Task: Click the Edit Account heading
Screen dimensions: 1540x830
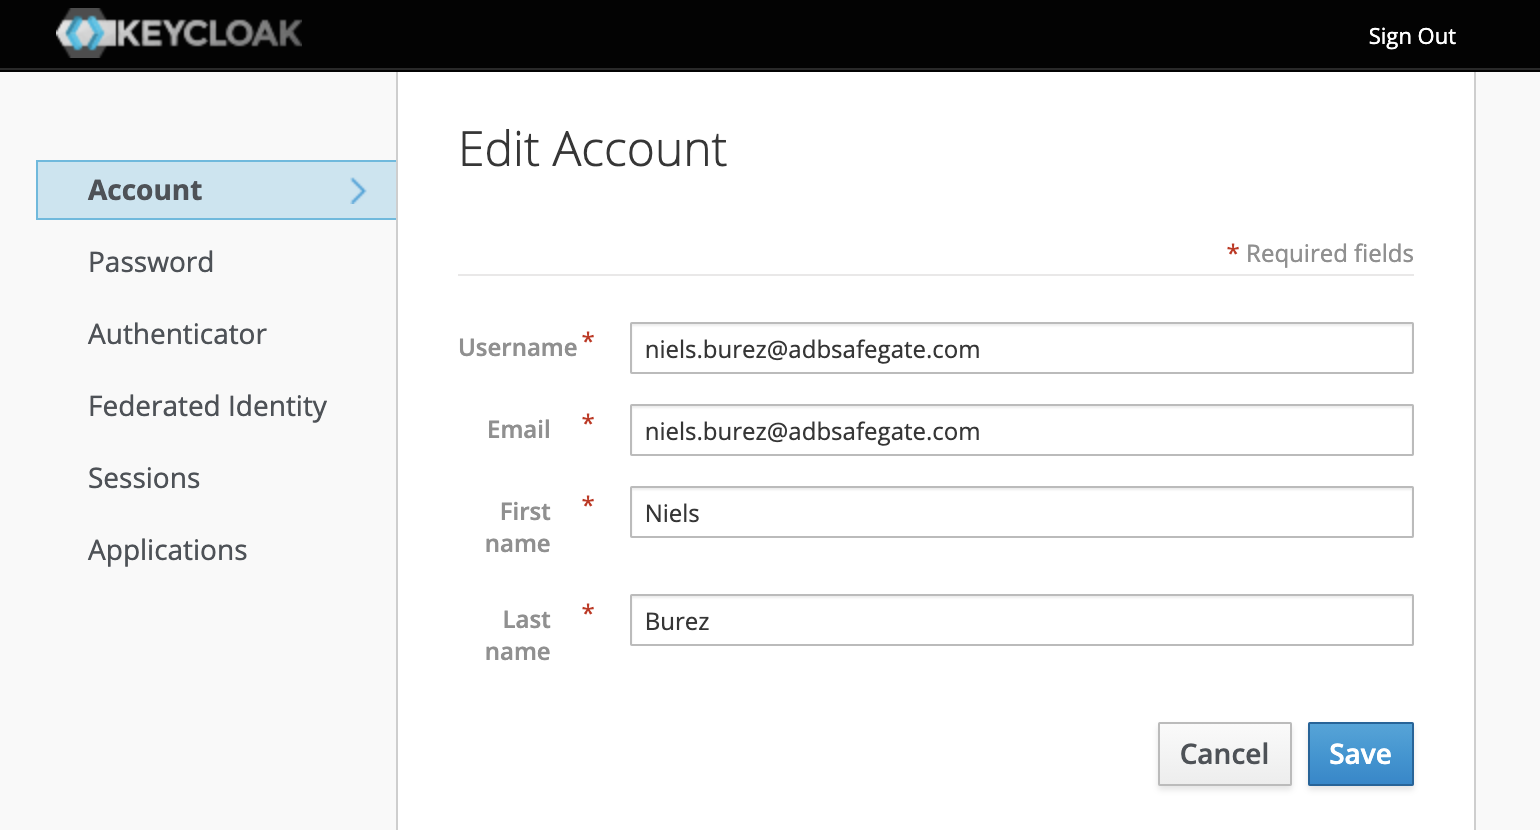Action: tap(592, 150)
